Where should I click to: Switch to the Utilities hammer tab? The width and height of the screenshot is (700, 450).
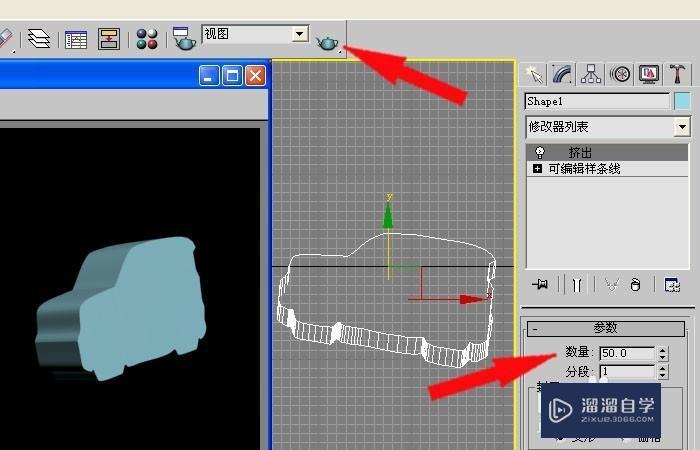click(x=677, y=74)
